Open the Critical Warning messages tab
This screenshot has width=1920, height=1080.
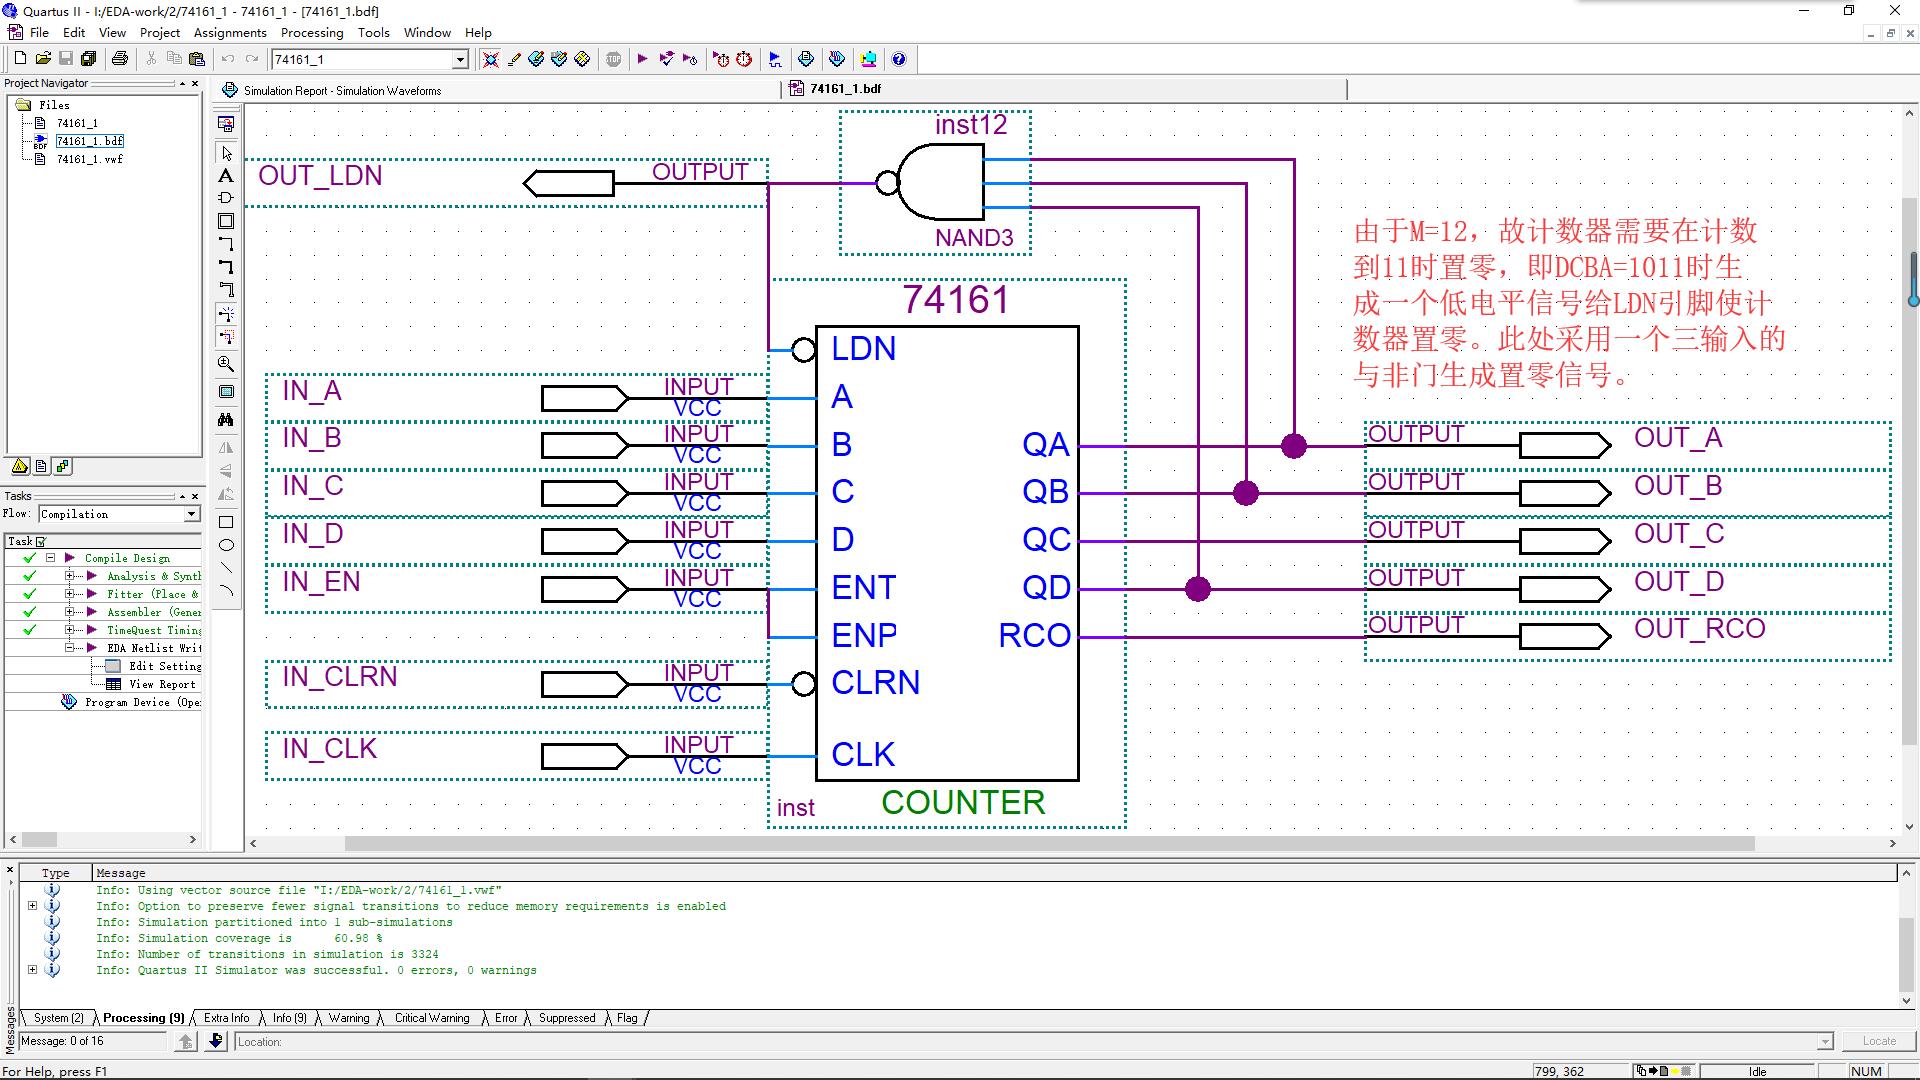[431, 1018]
